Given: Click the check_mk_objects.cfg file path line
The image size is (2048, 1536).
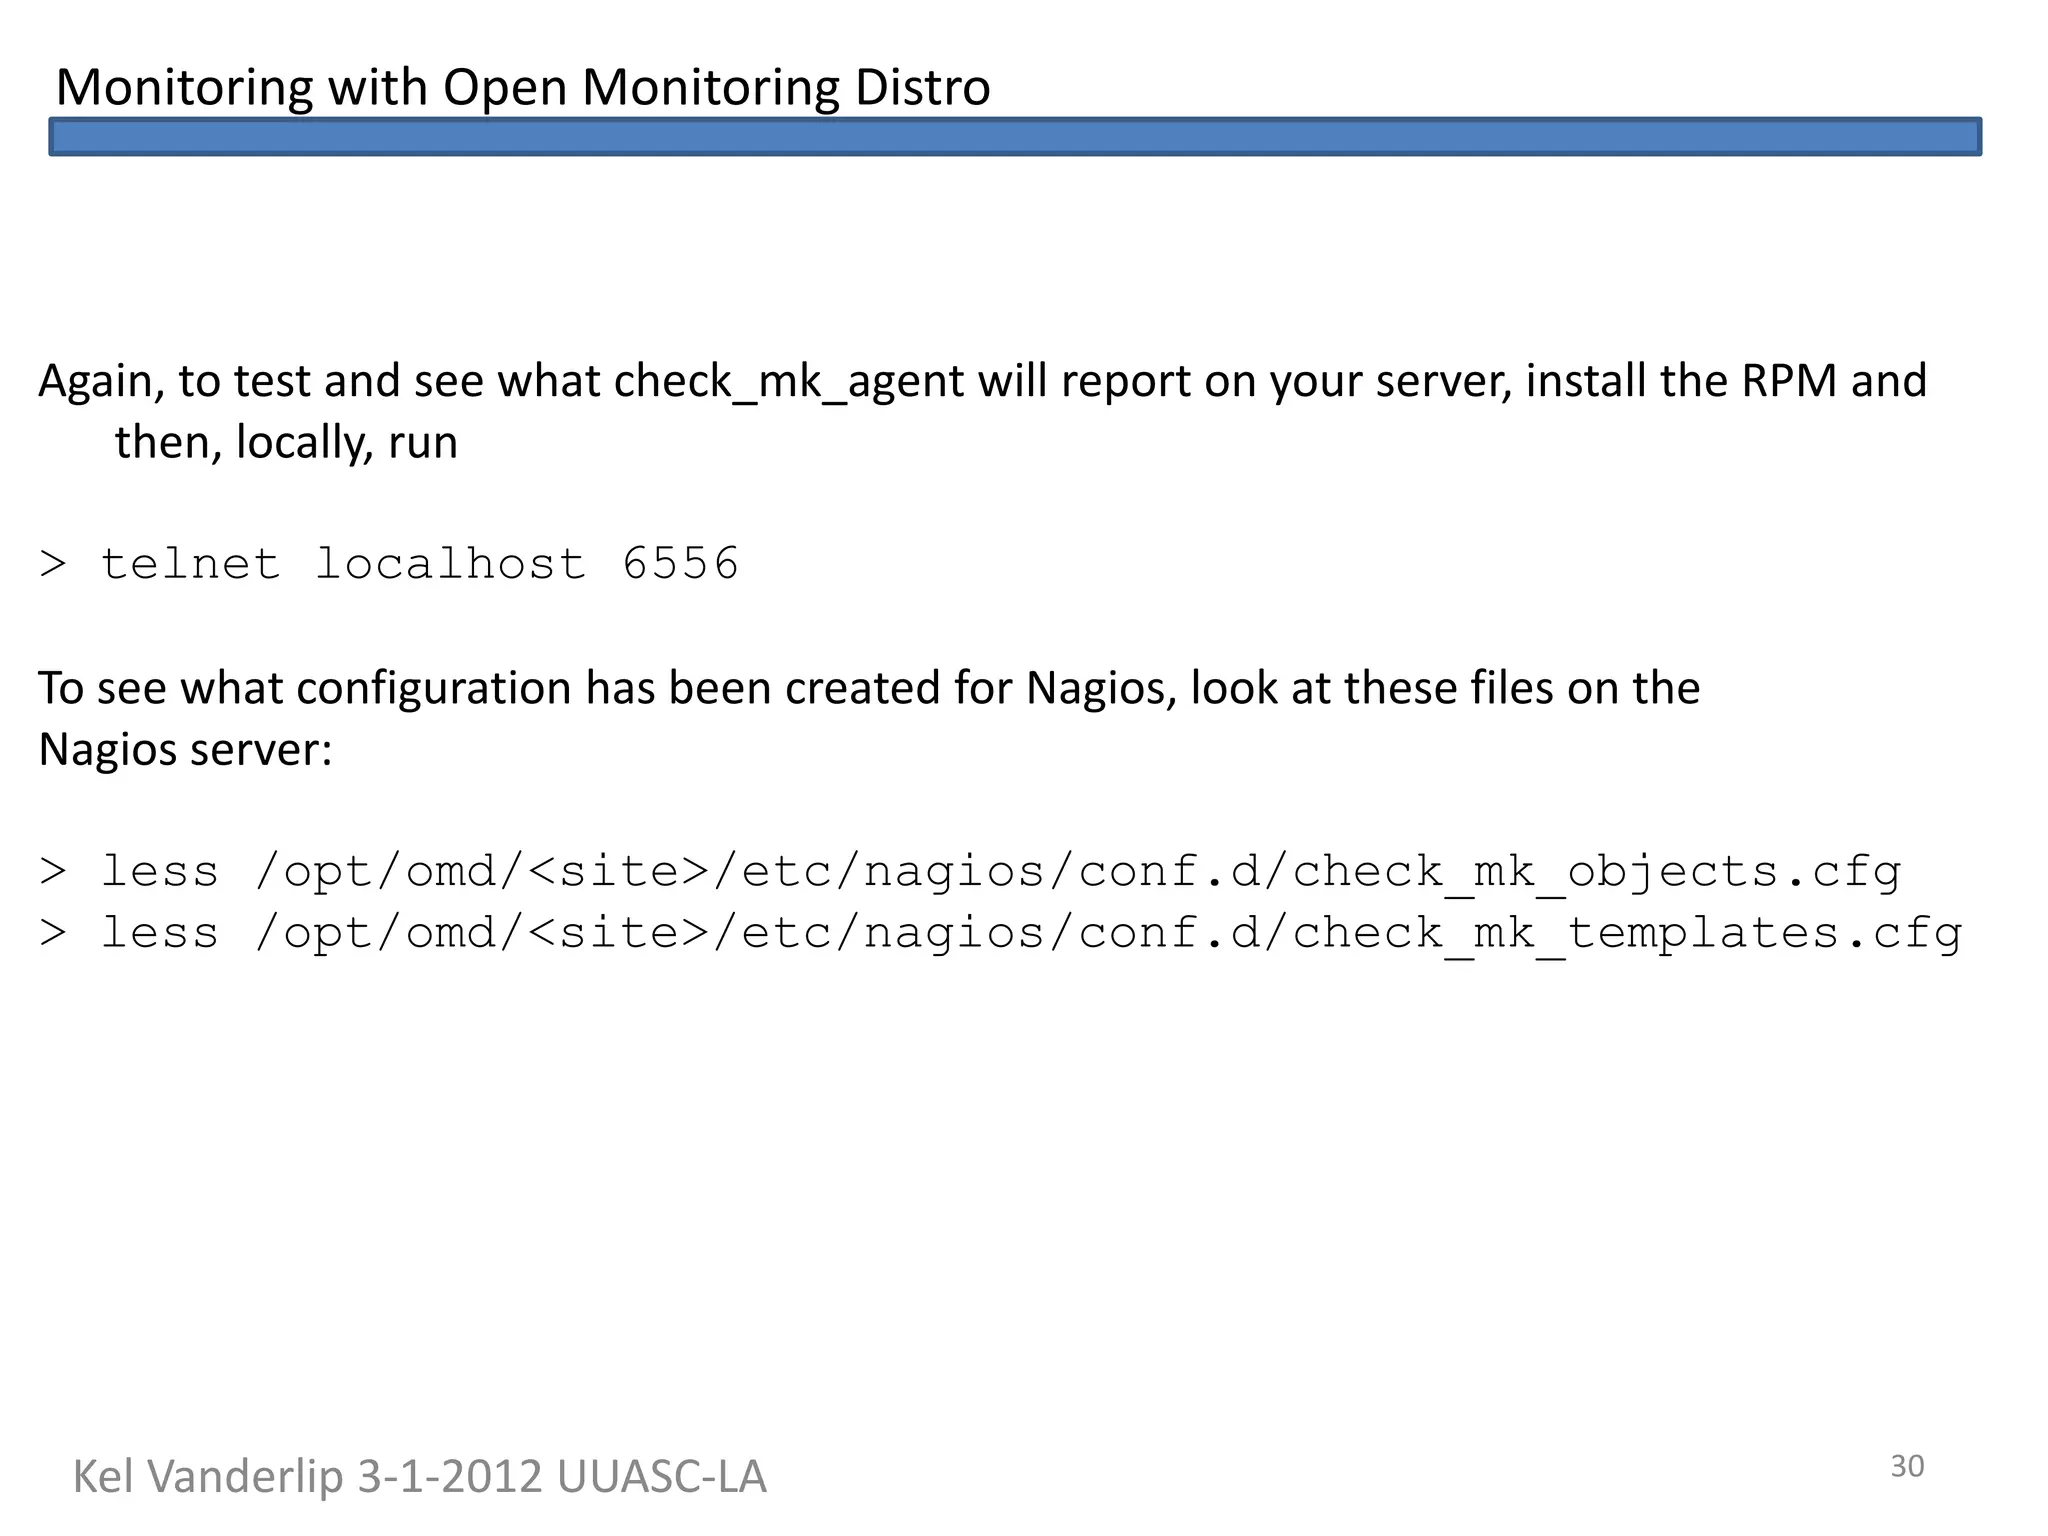Looking at the screenshot, I should coord(970,871).
